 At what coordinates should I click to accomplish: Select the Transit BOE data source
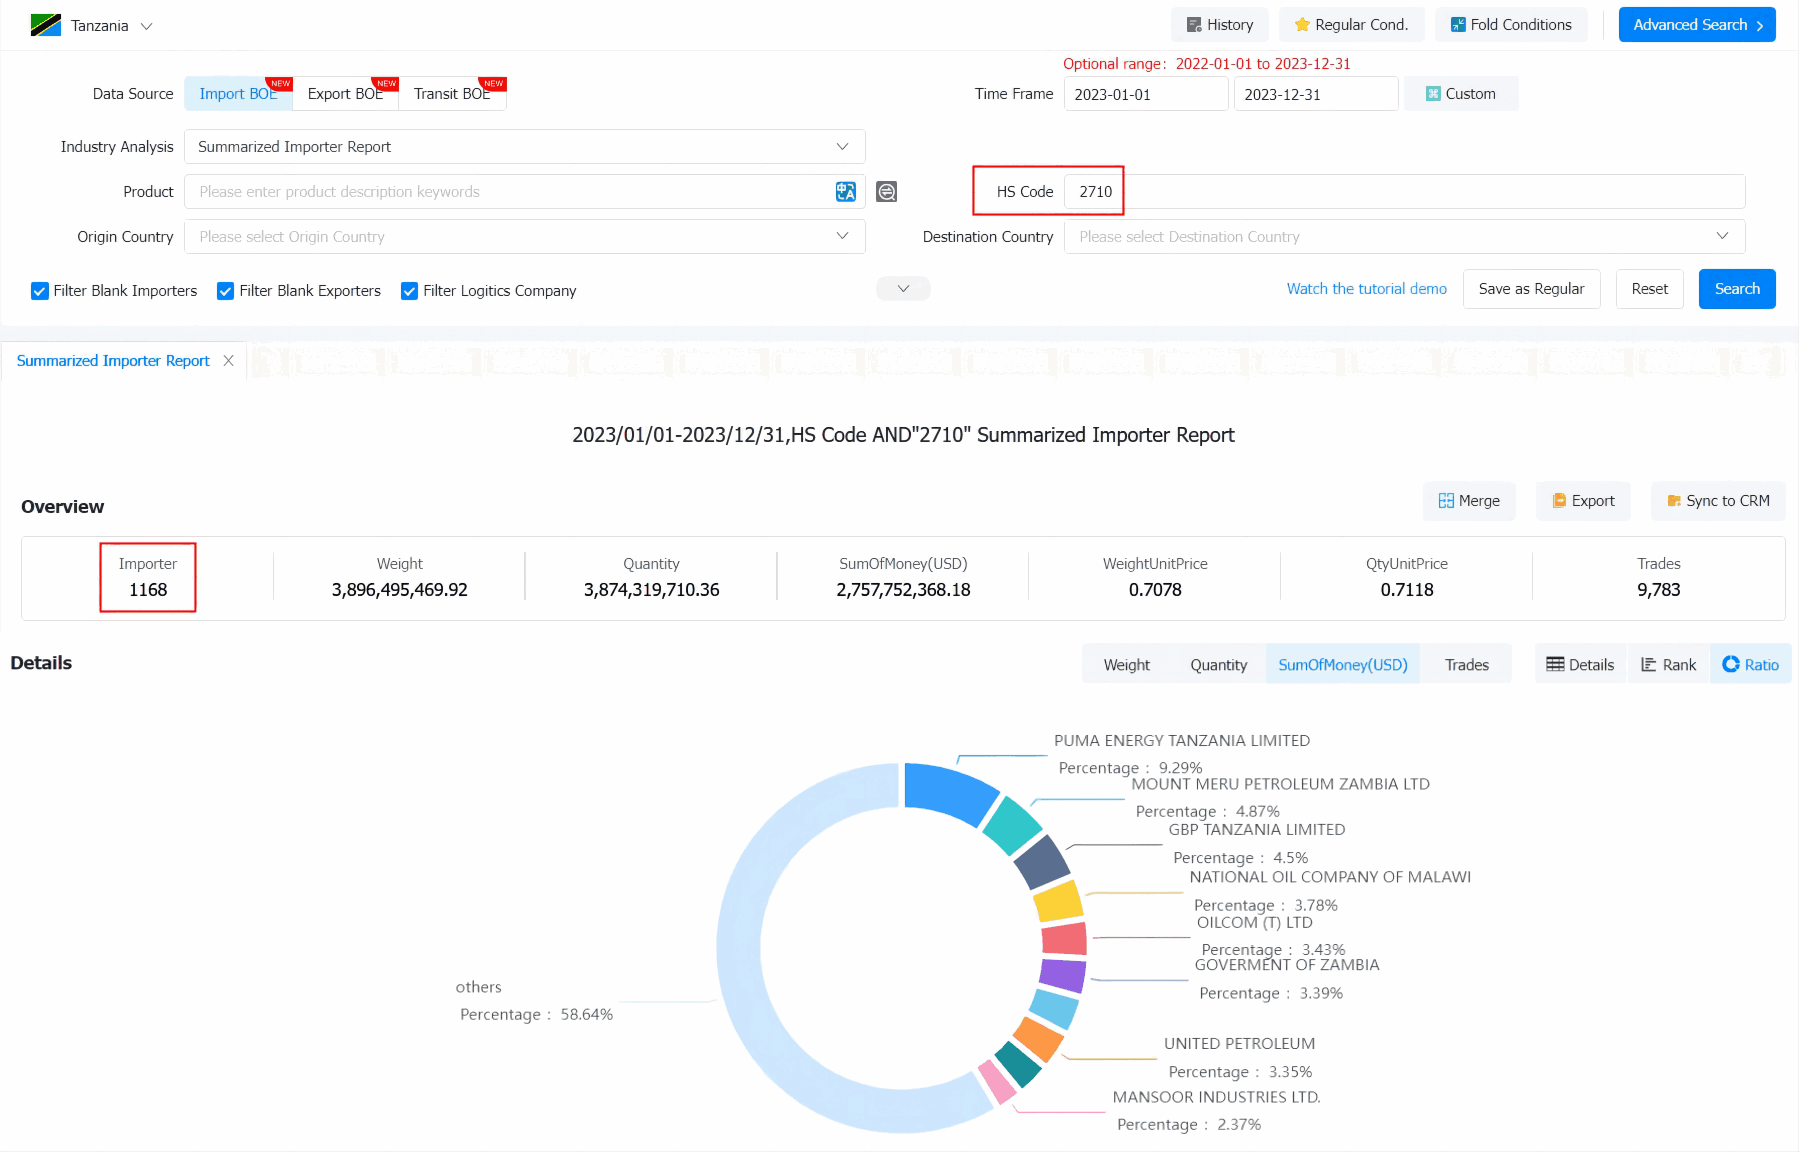click(x=452, y=93)
